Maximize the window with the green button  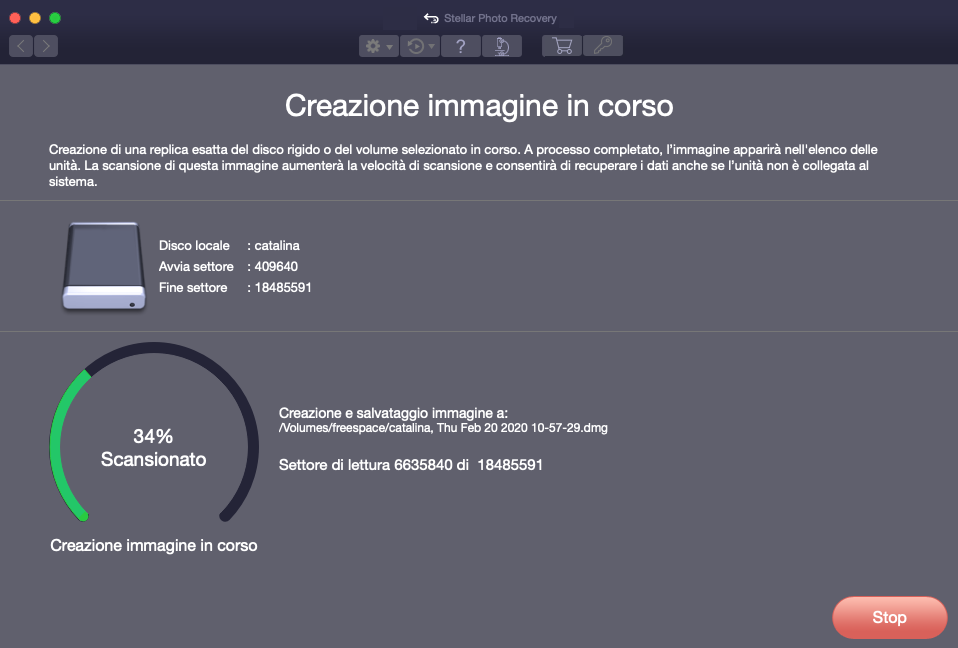55,18
